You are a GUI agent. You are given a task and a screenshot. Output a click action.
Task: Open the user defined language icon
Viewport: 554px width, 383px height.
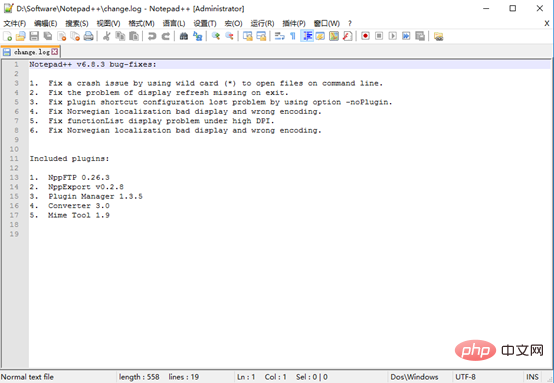(x=320, y=36)
